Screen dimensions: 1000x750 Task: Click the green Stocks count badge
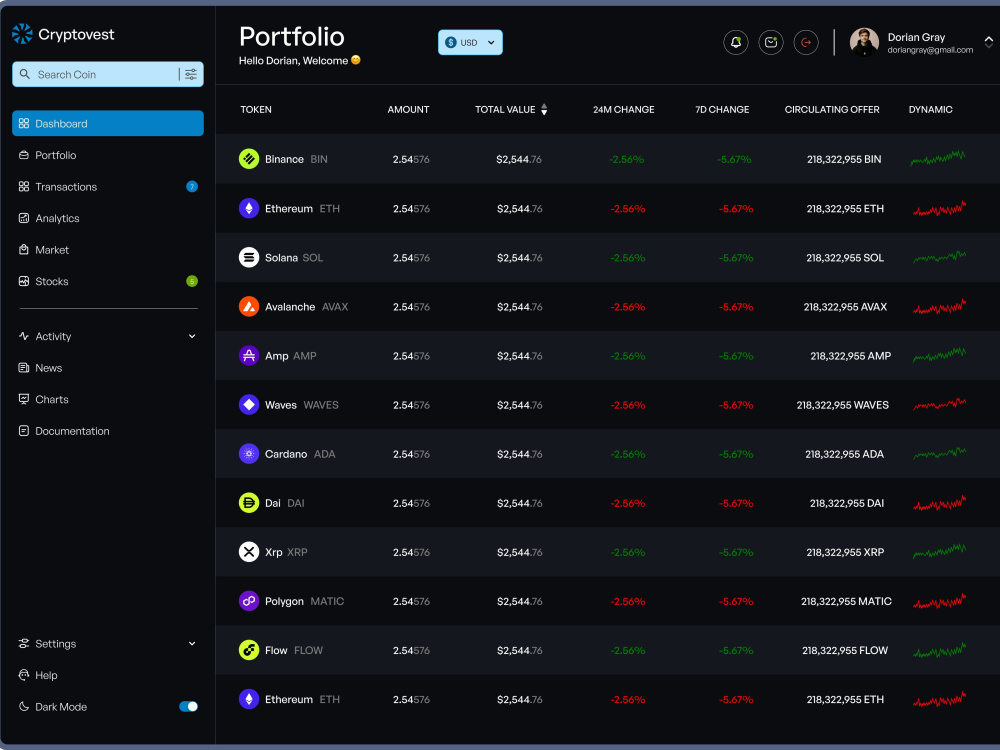(x=191, y=281)
